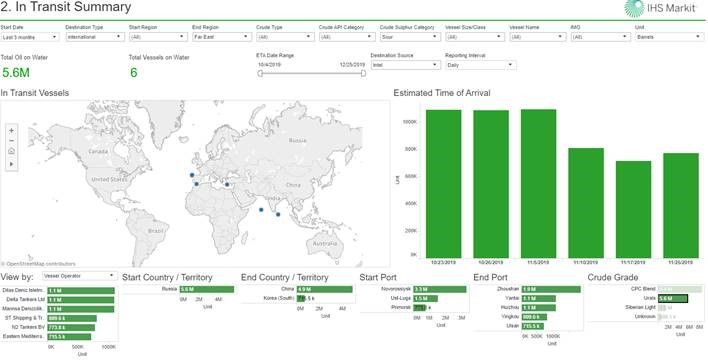Screen dimensions: 708x362
Task: Zoom in on the map with plus icon
Action: [x=12, y=130]
